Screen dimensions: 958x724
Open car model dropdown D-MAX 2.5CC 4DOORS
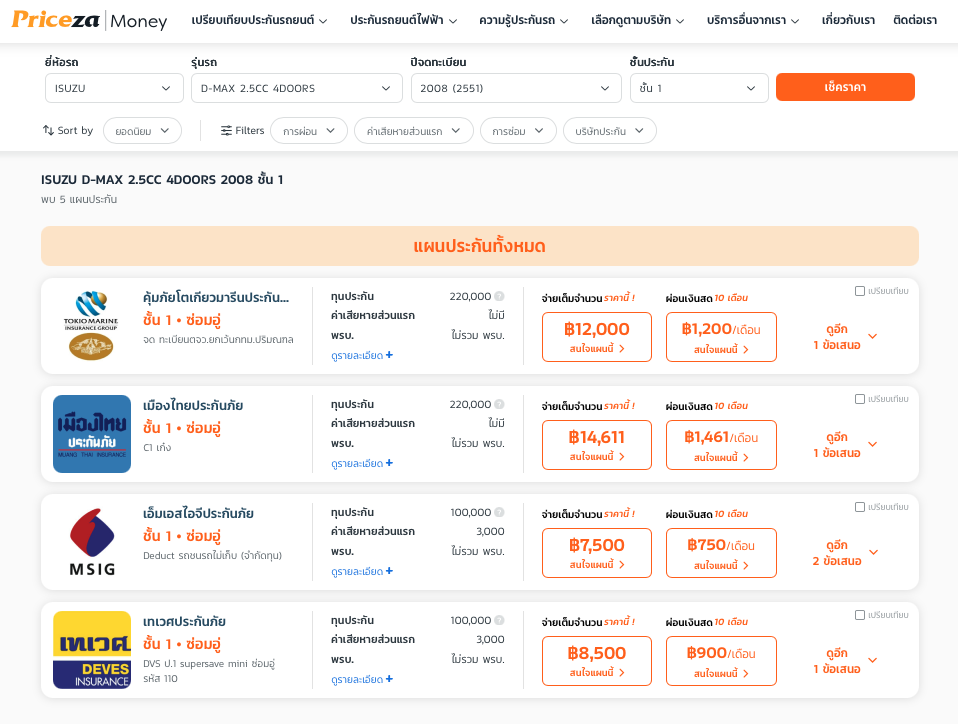[296, 88]
